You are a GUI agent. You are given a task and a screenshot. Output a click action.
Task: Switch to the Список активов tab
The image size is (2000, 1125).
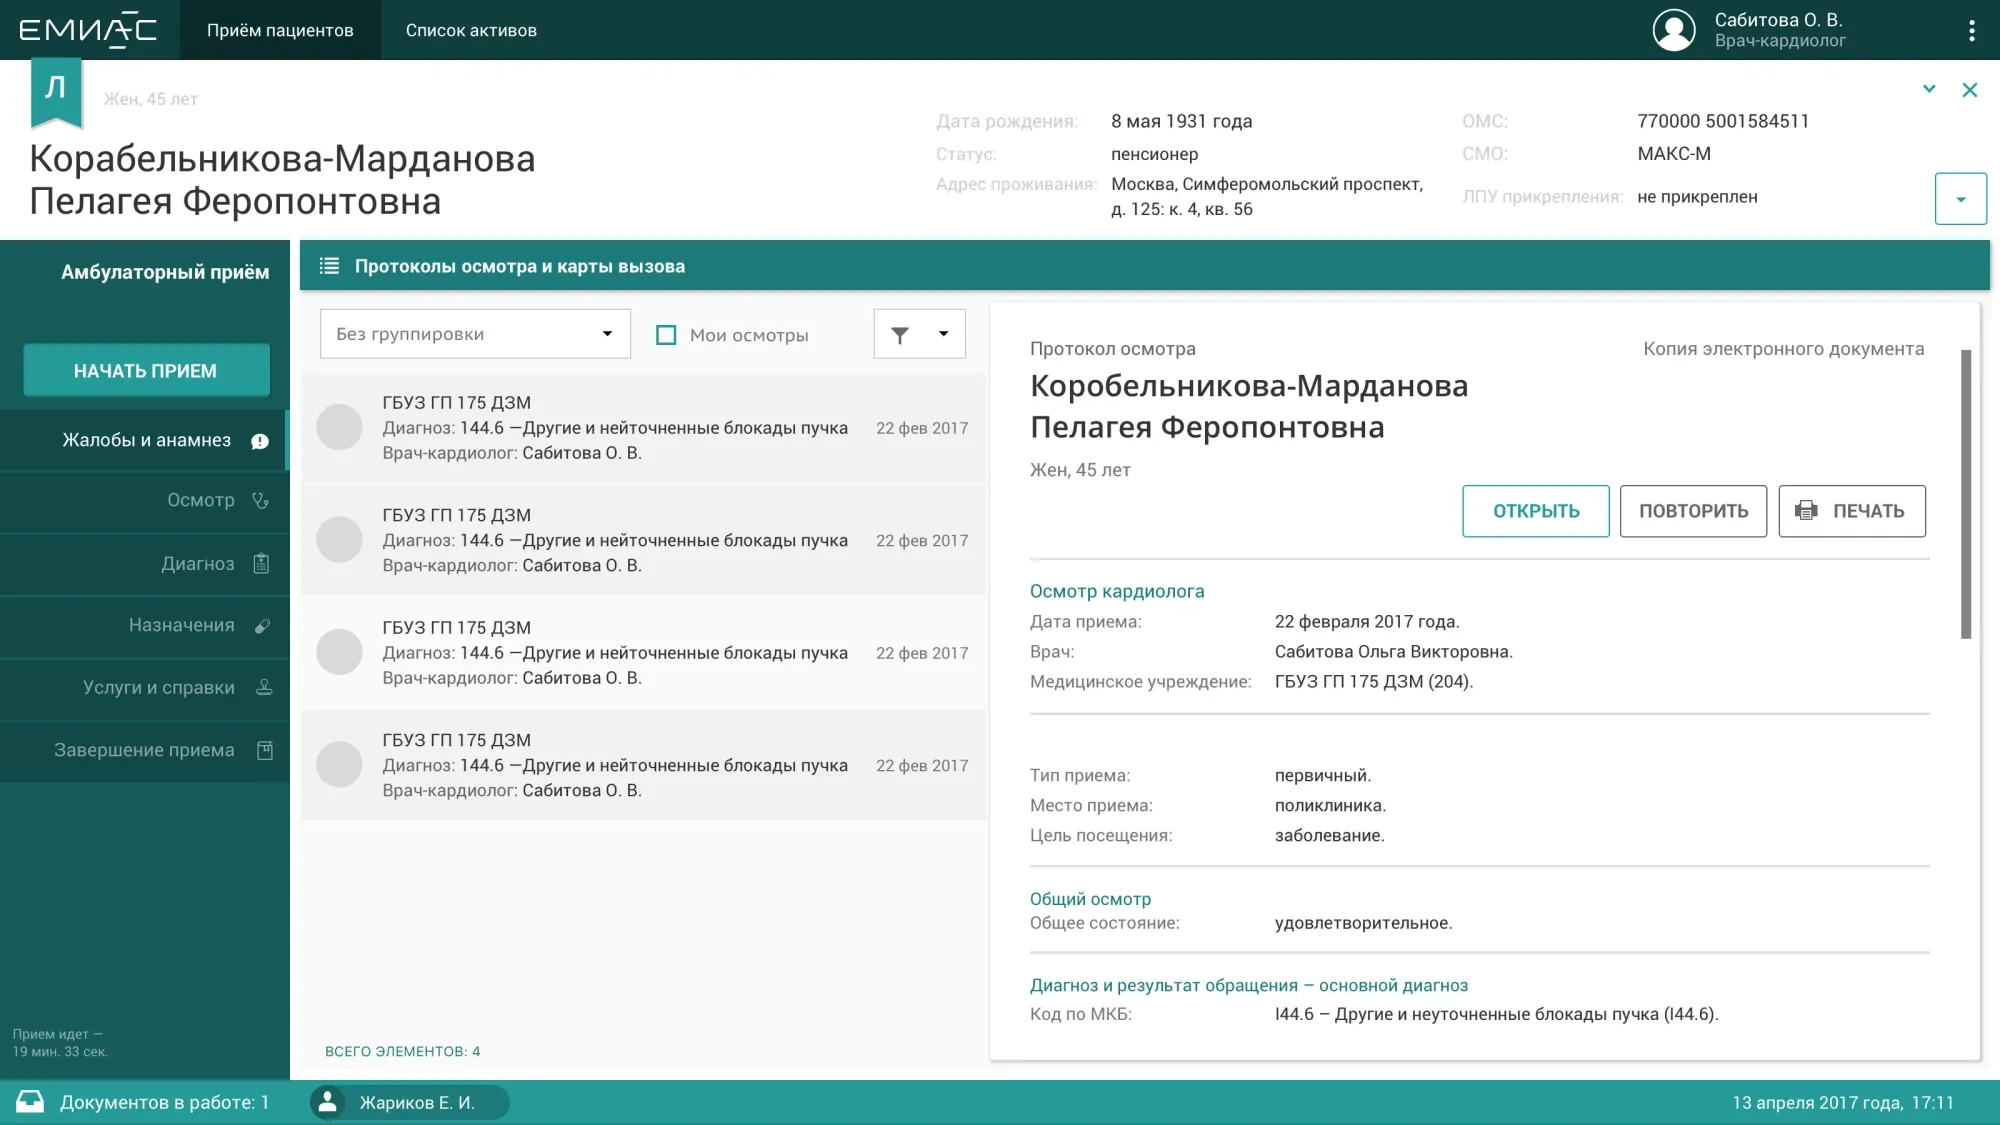tap(471, 30)
